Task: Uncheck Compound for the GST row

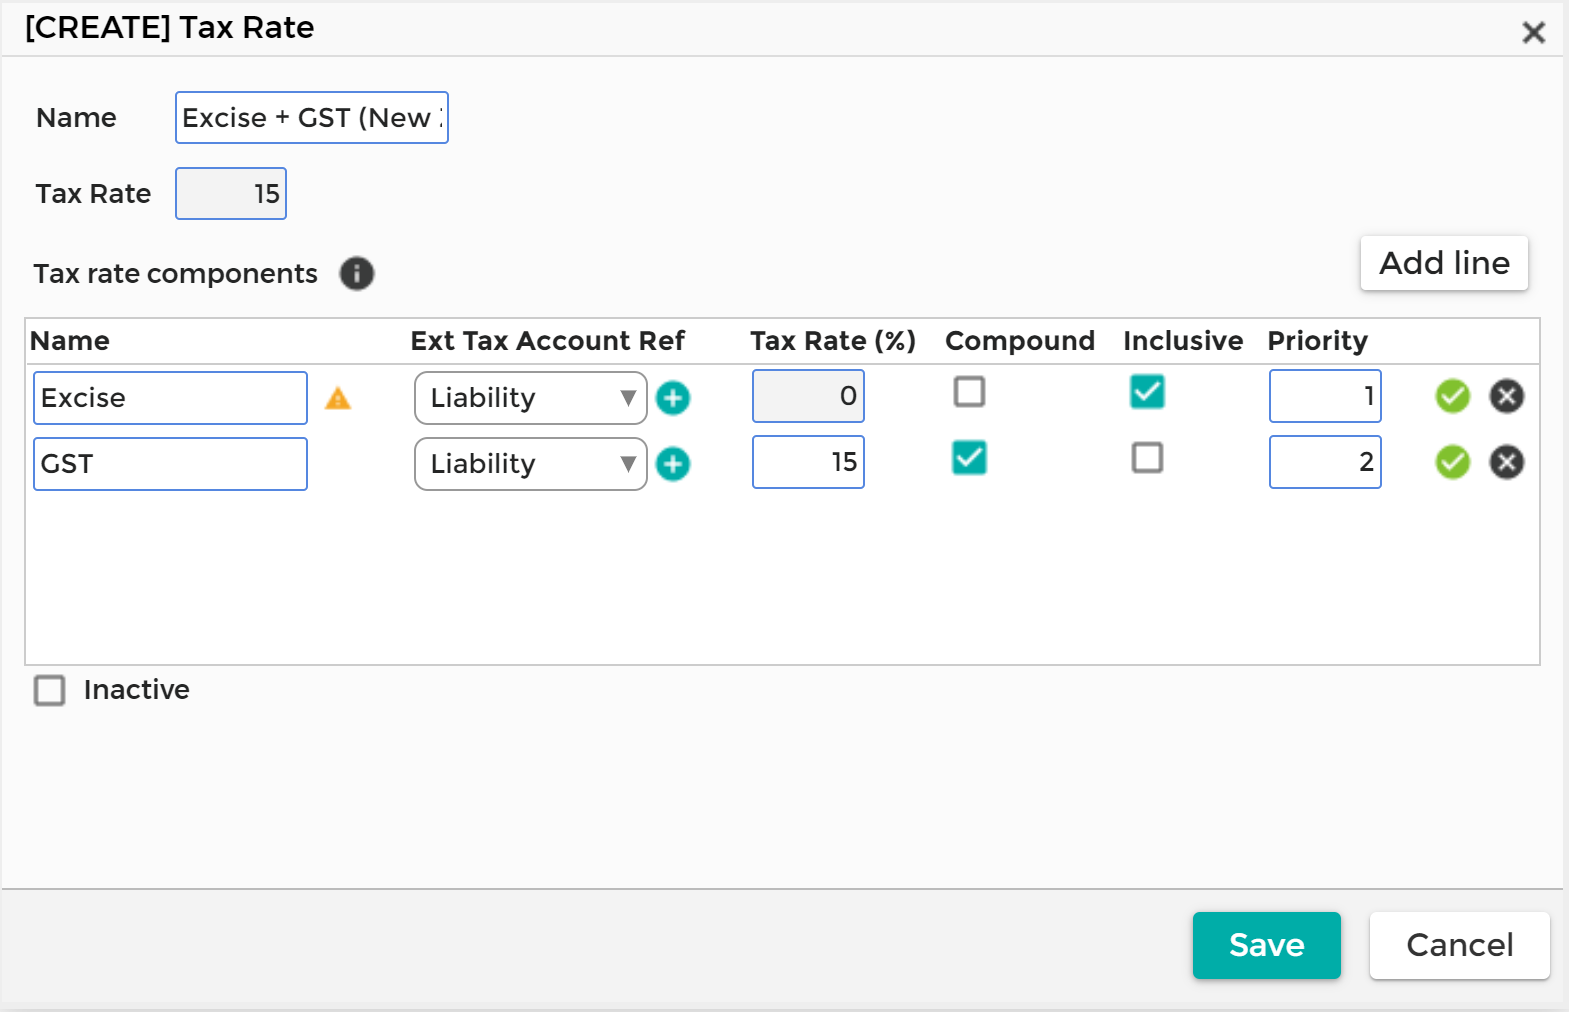Action: click(969, 457)
